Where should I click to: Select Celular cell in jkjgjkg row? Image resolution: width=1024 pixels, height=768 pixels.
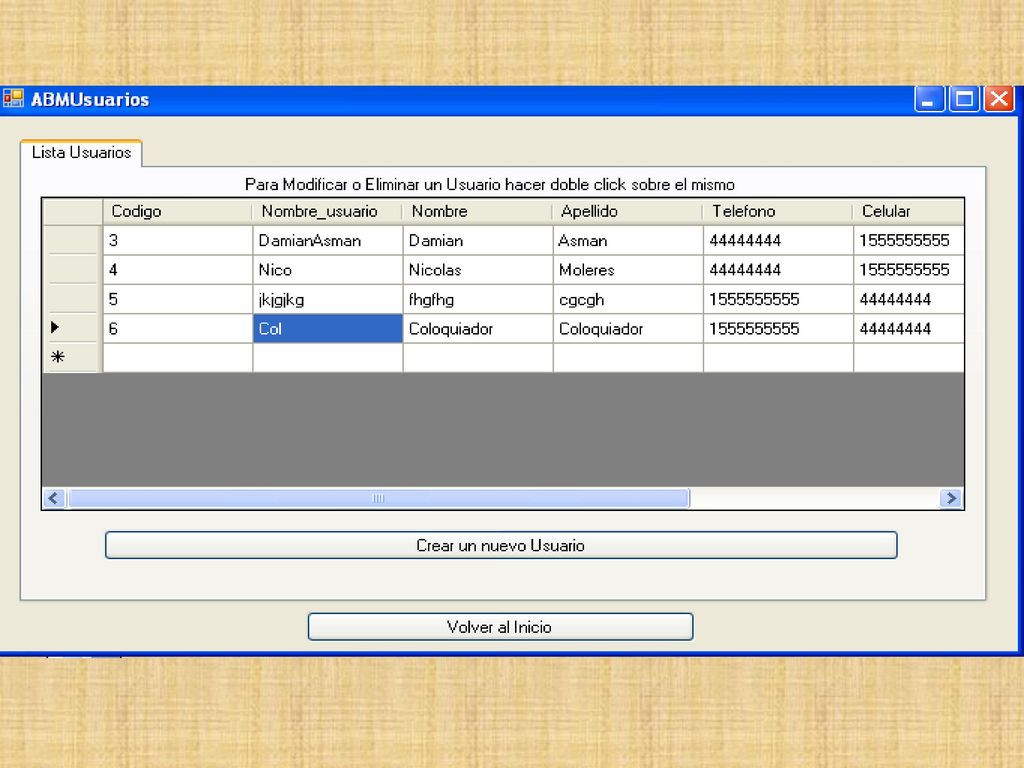[x=909, y=299]
